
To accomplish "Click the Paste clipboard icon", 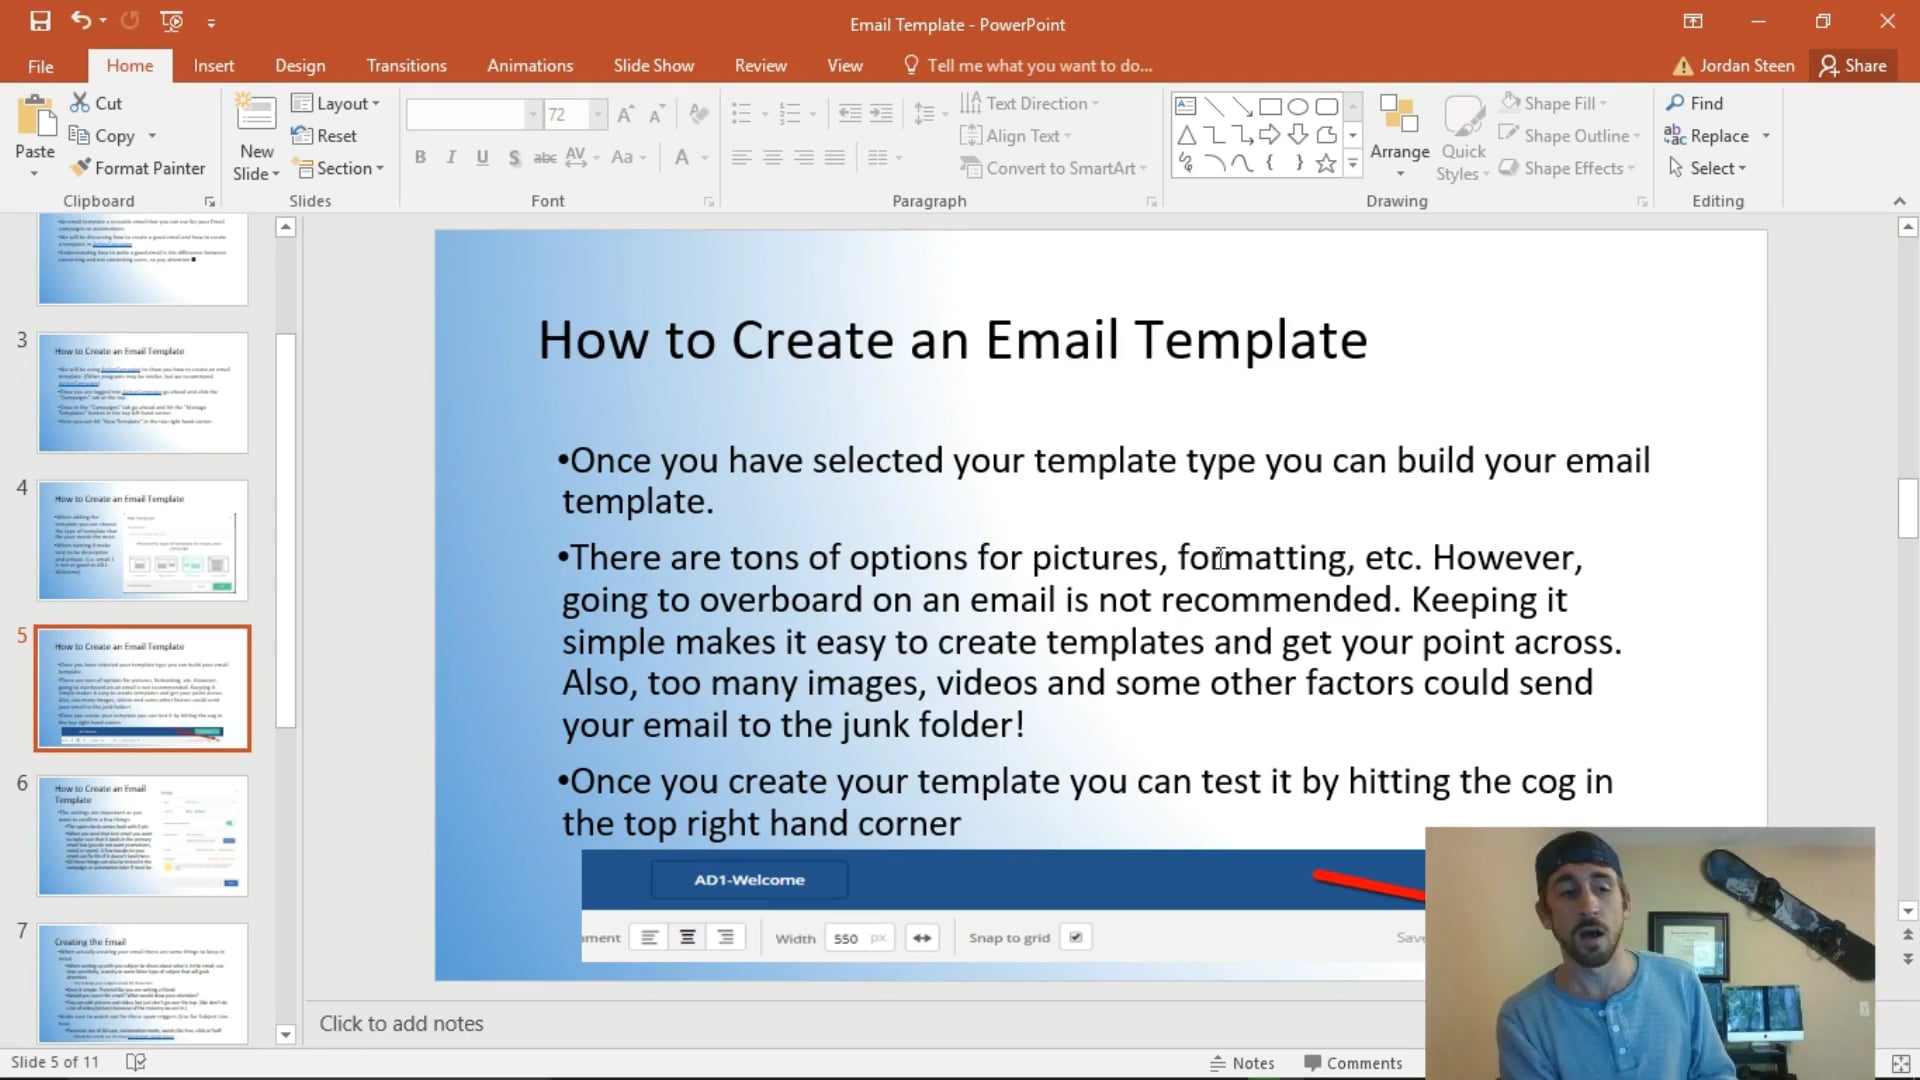I will pos(36,118).
